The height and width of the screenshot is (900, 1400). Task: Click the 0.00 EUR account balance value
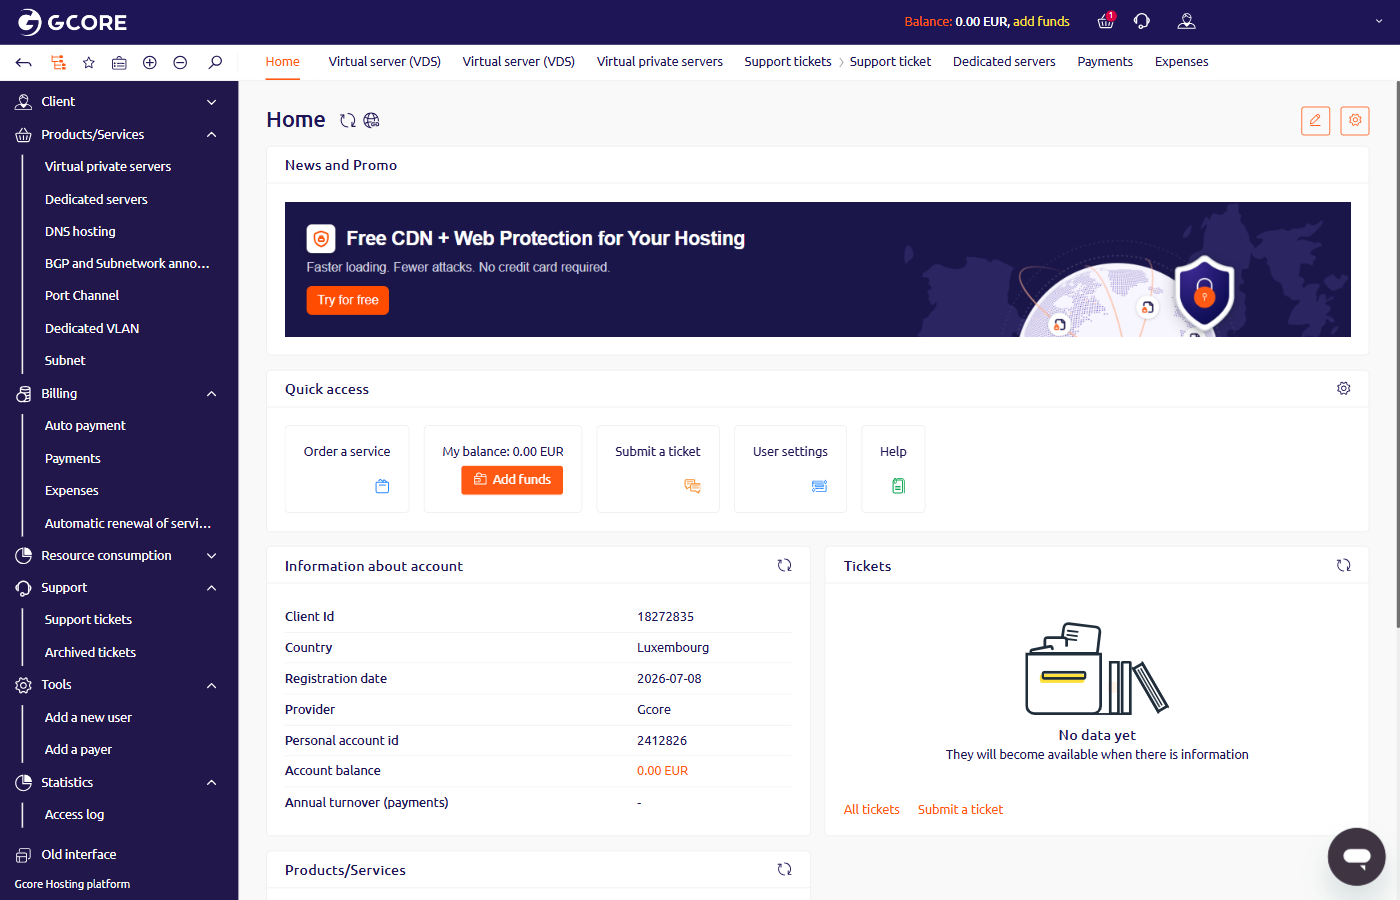[x=663, y=771]
